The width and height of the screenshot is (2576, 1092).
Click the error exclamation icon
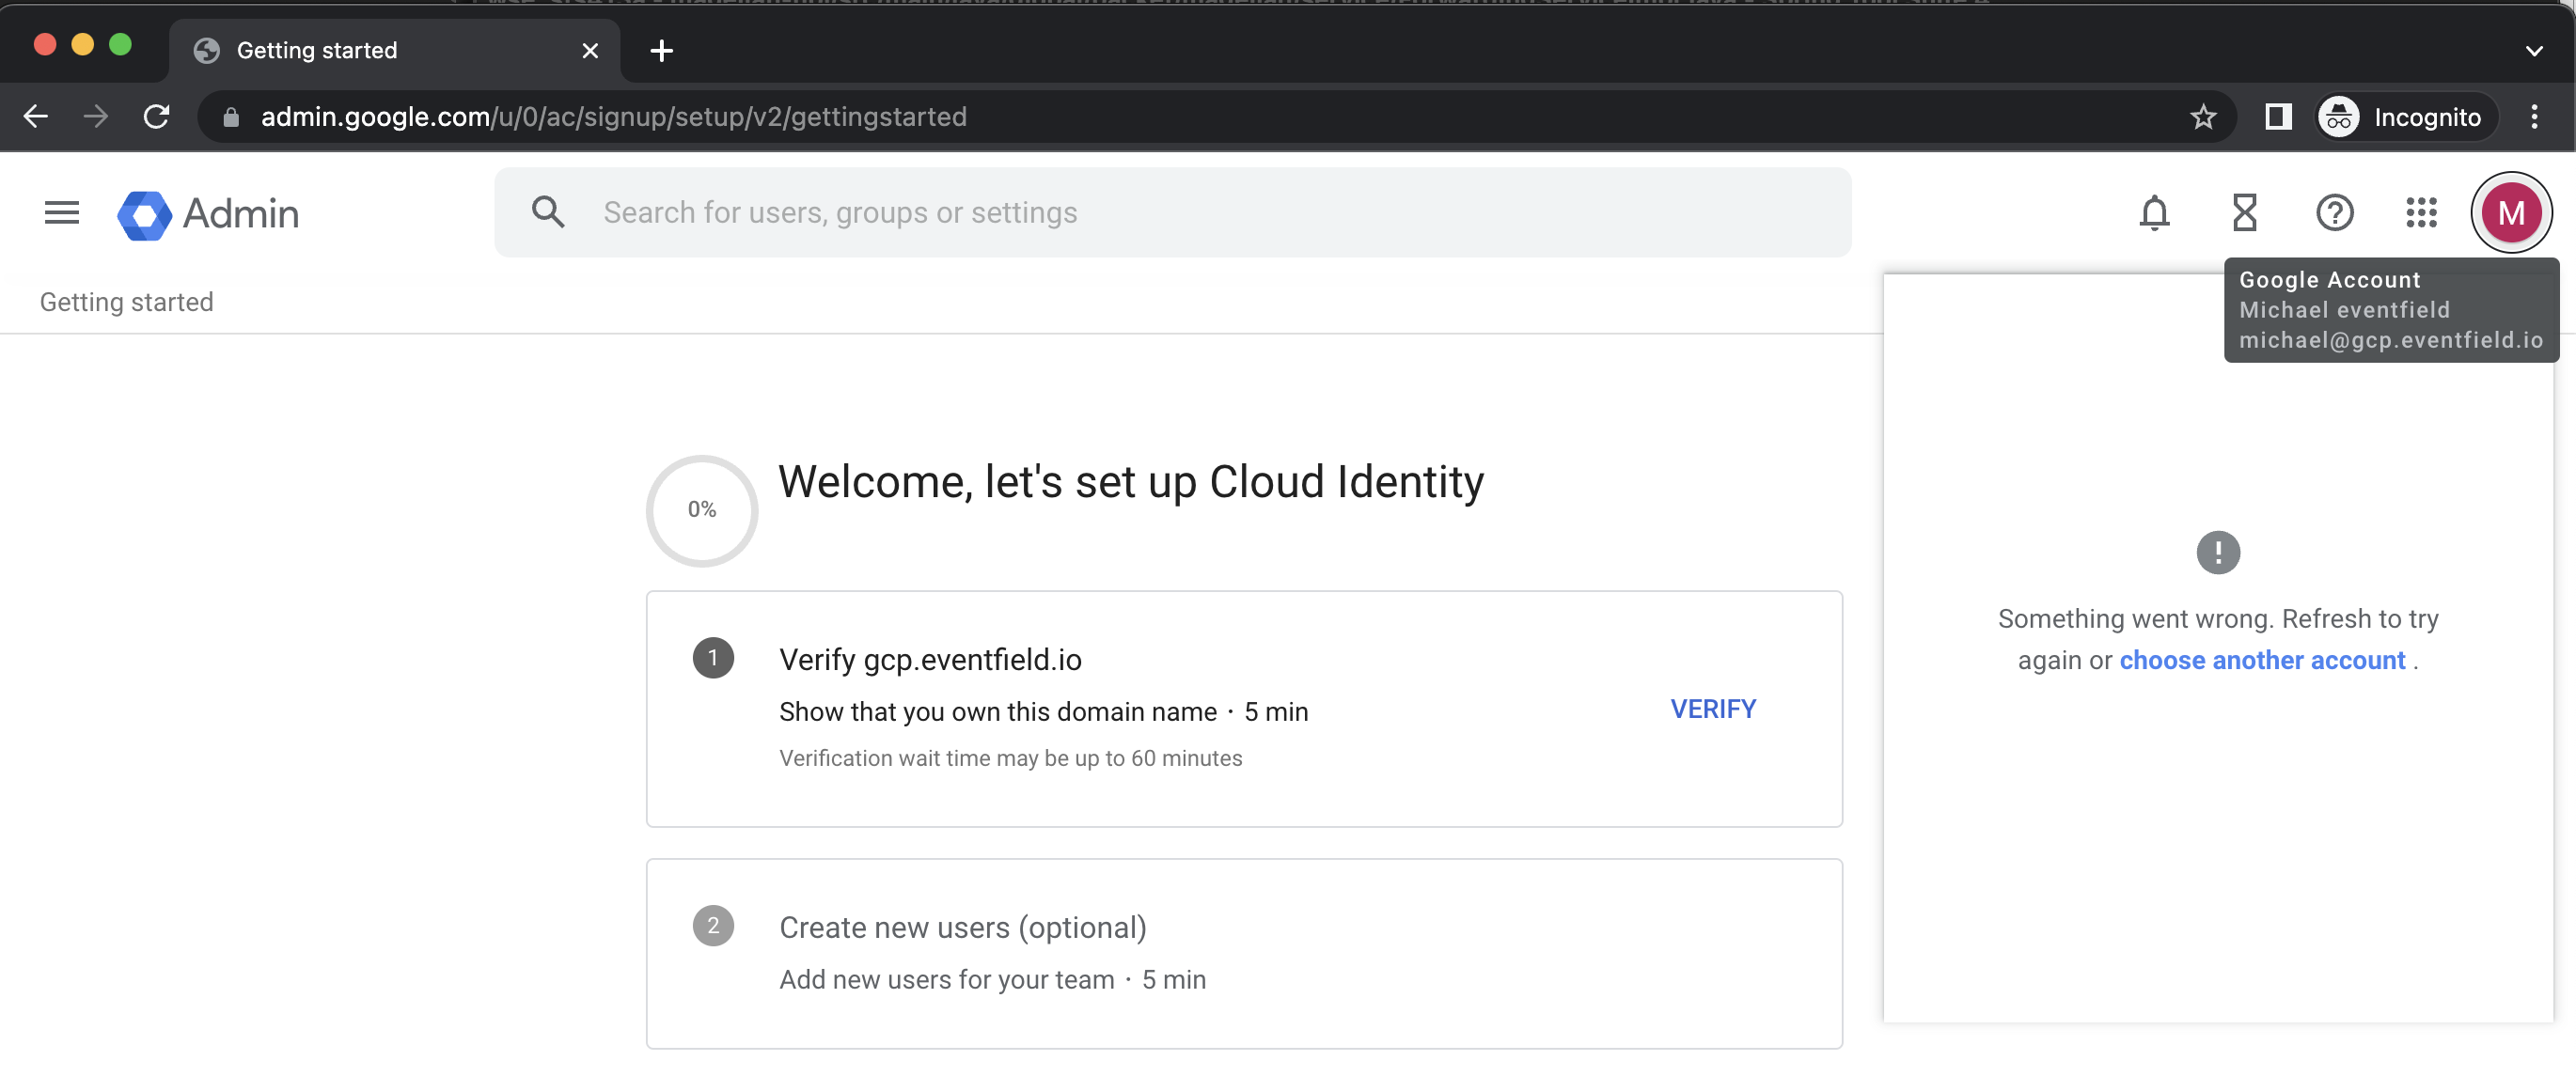click(2217, 552)
